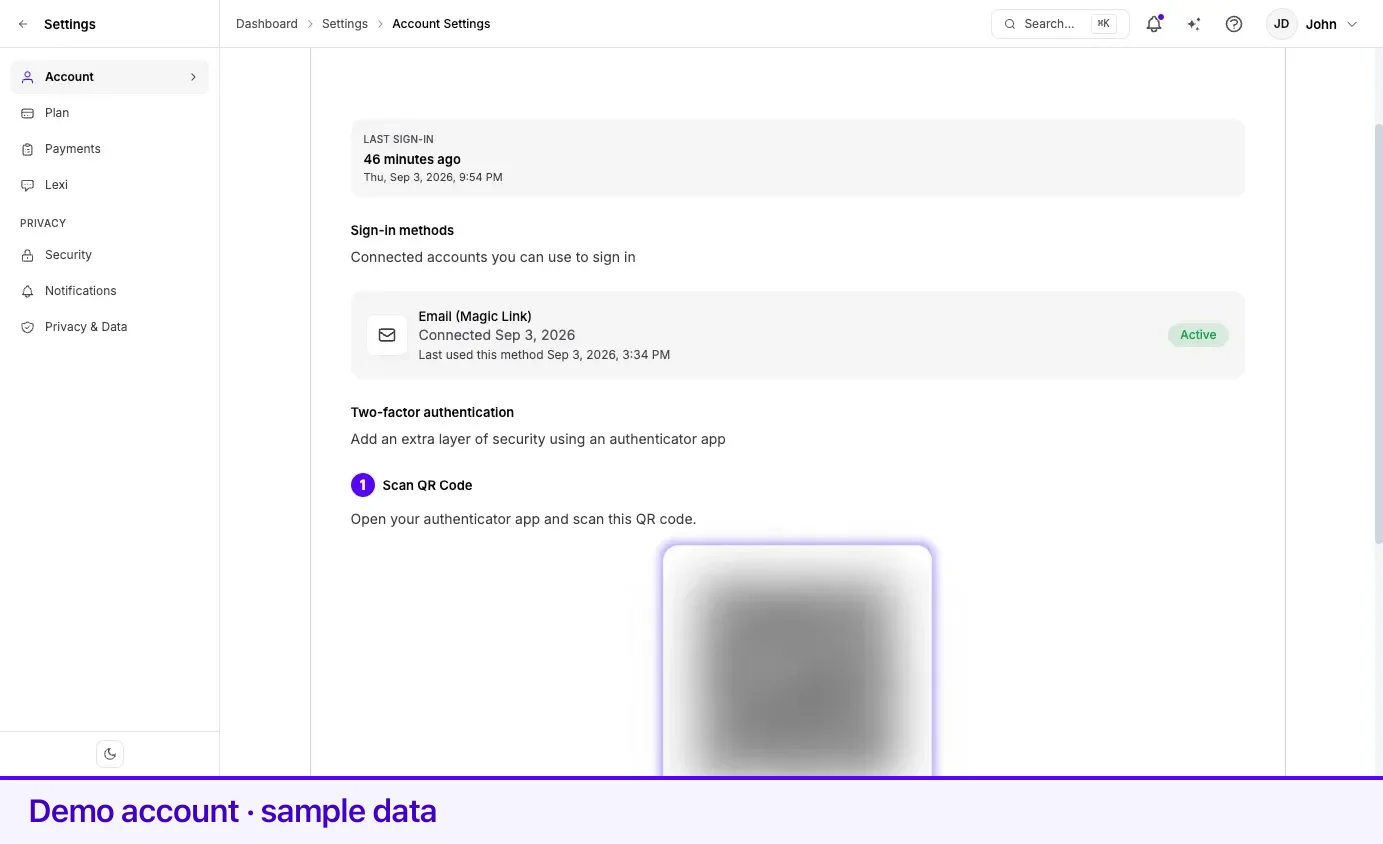Click the 'Thu, Sep 3, 2026, 9:54 PM' timestamp

point(433,177)
